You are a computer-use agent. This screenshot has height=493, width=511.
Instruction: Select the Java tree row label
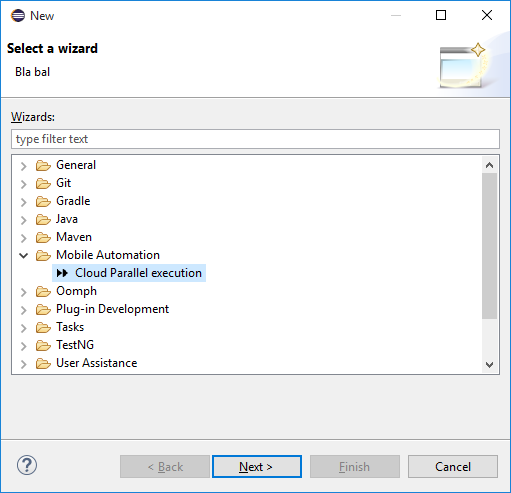coord(67,219)
